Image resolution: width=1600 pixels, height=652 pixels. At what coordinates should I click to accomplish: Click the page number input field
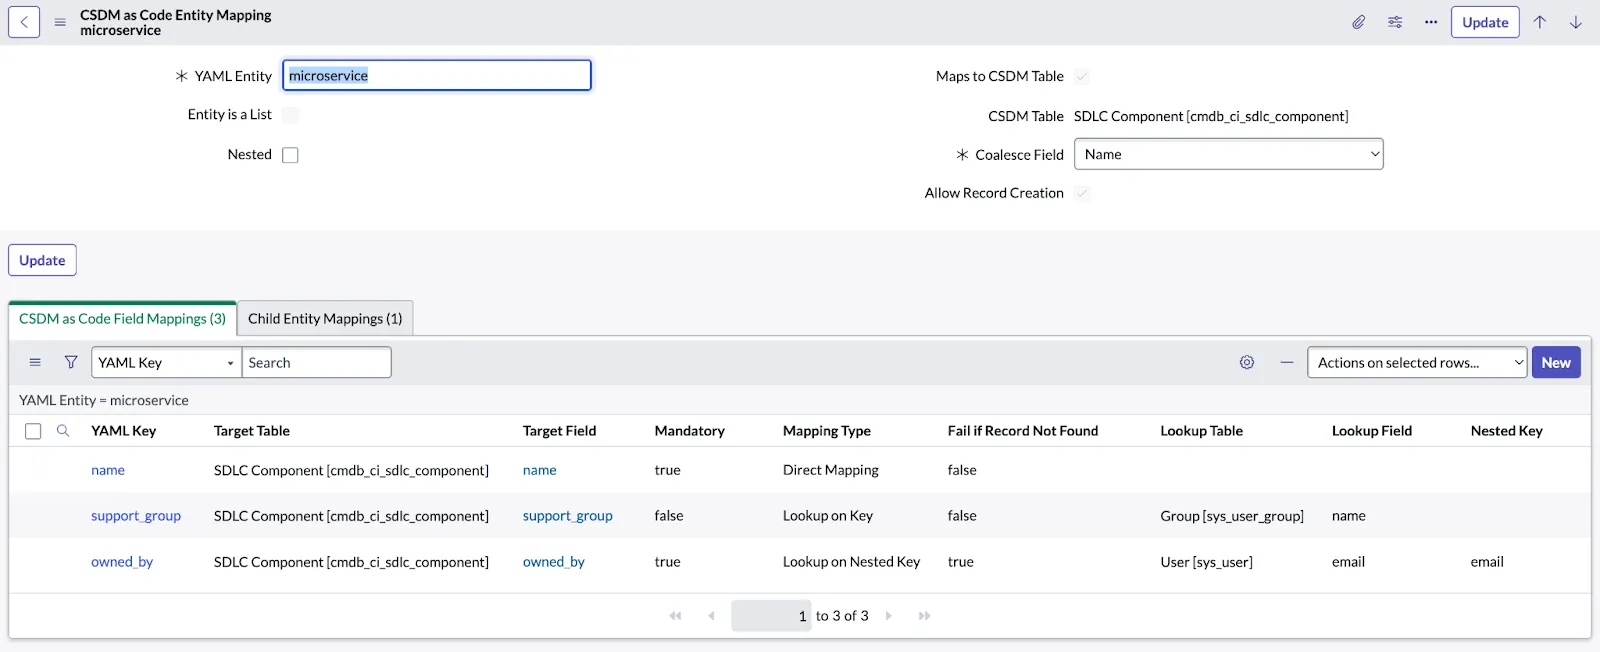click(x=771, y=616)
